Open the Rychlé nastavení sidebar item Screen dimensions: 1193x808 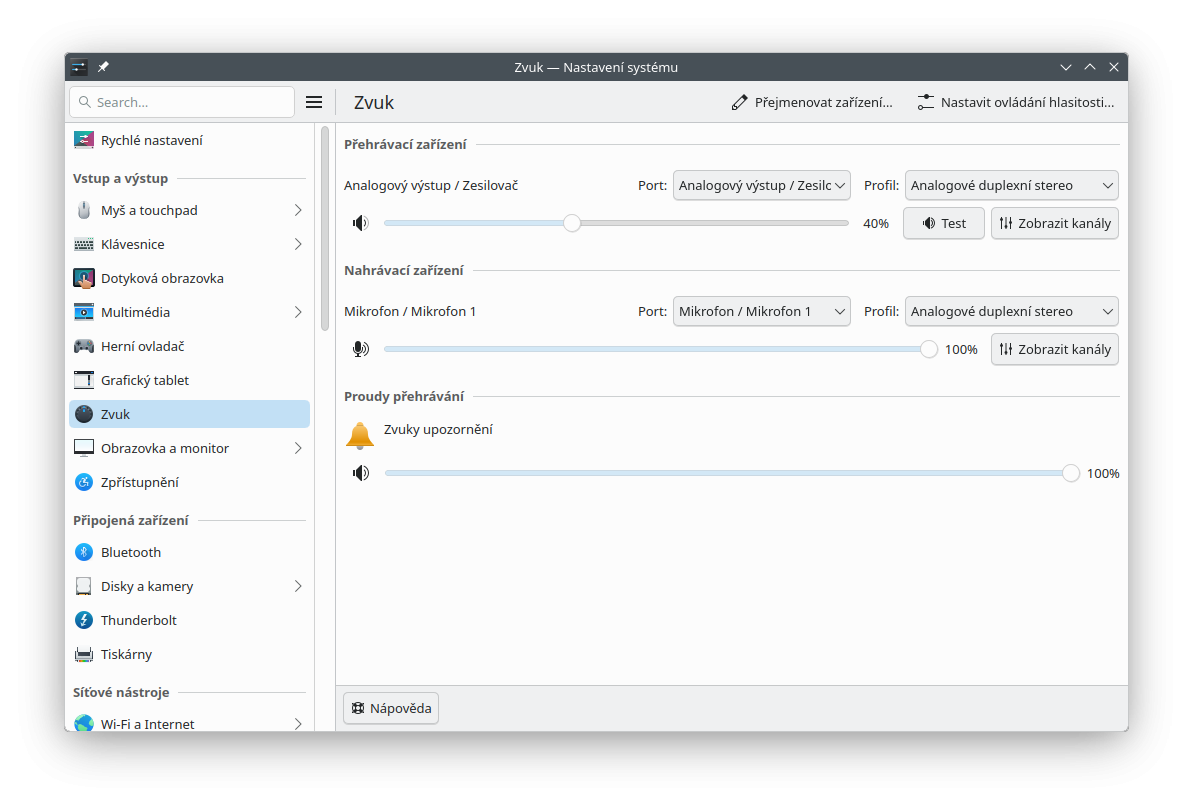151,140
